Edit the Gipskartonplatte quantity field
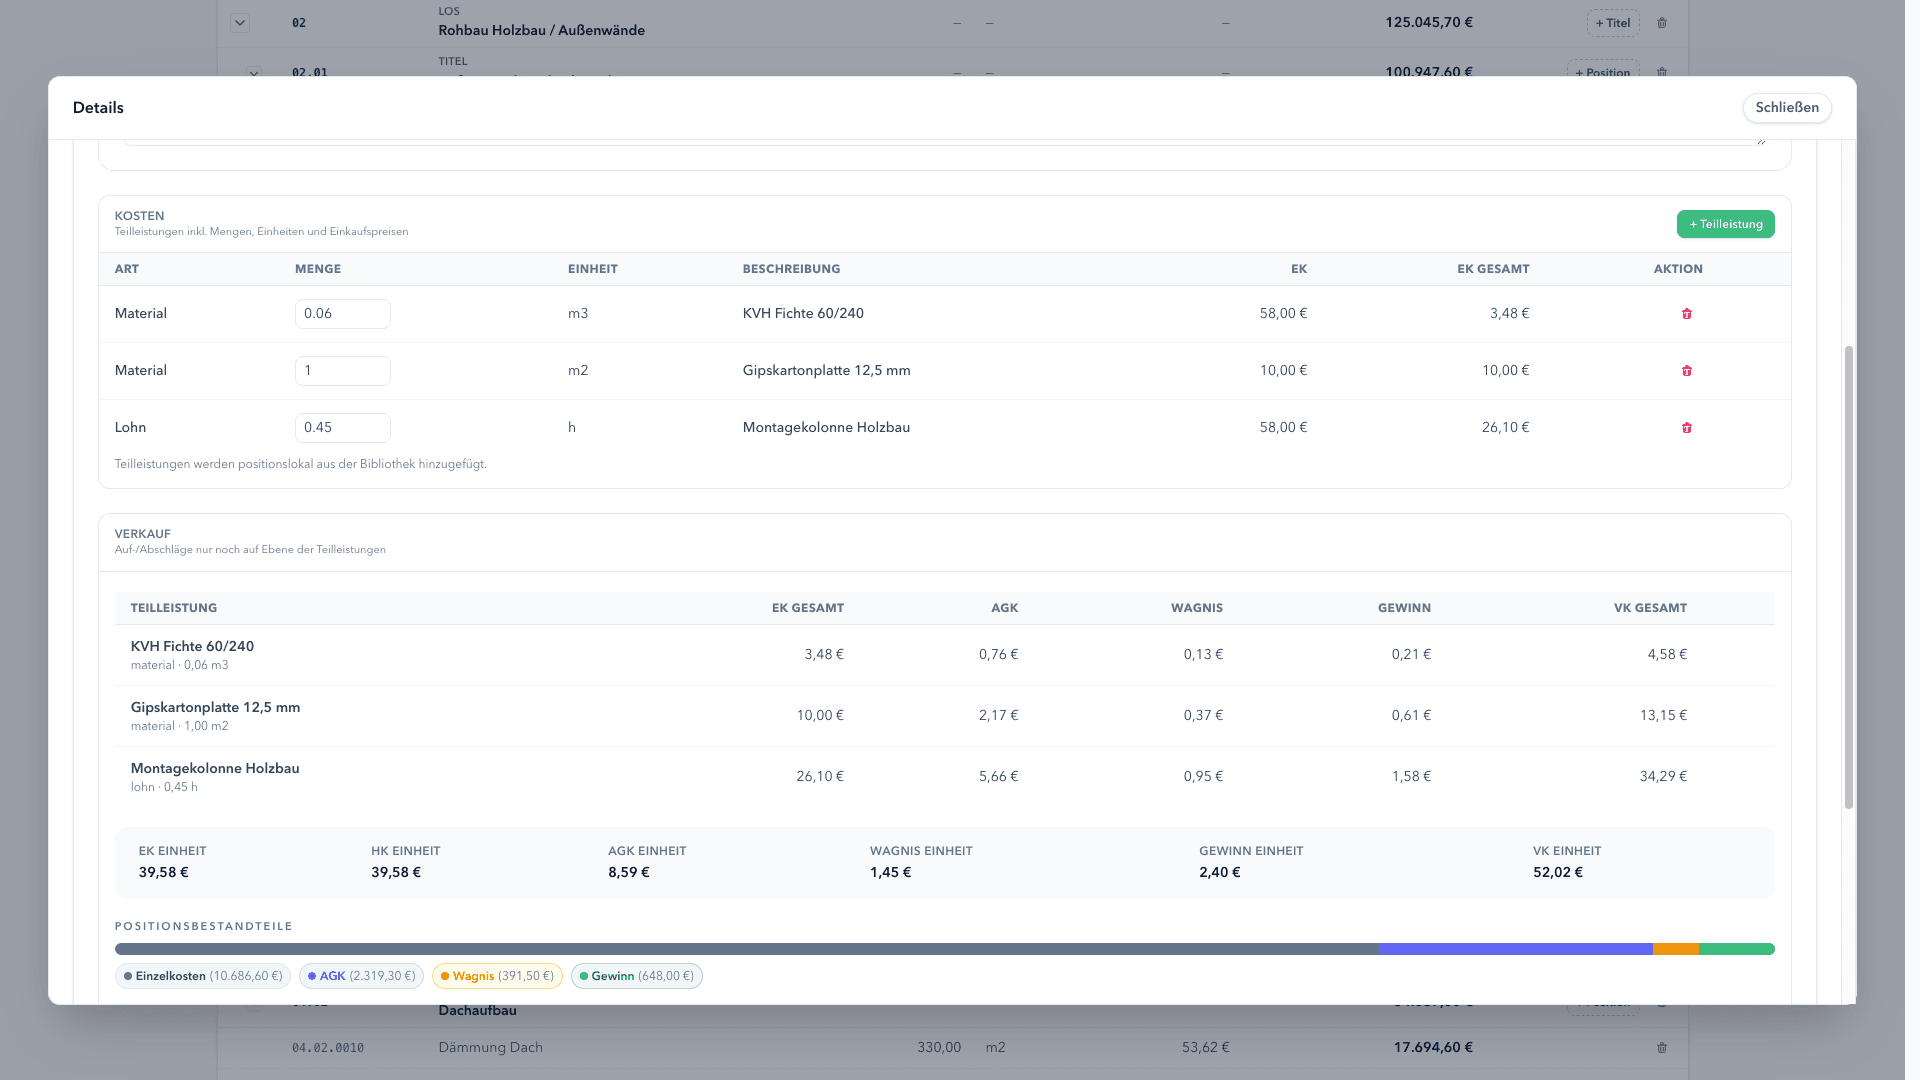The width and height of the screenshot is (1920, 1080). click(342, 371)
